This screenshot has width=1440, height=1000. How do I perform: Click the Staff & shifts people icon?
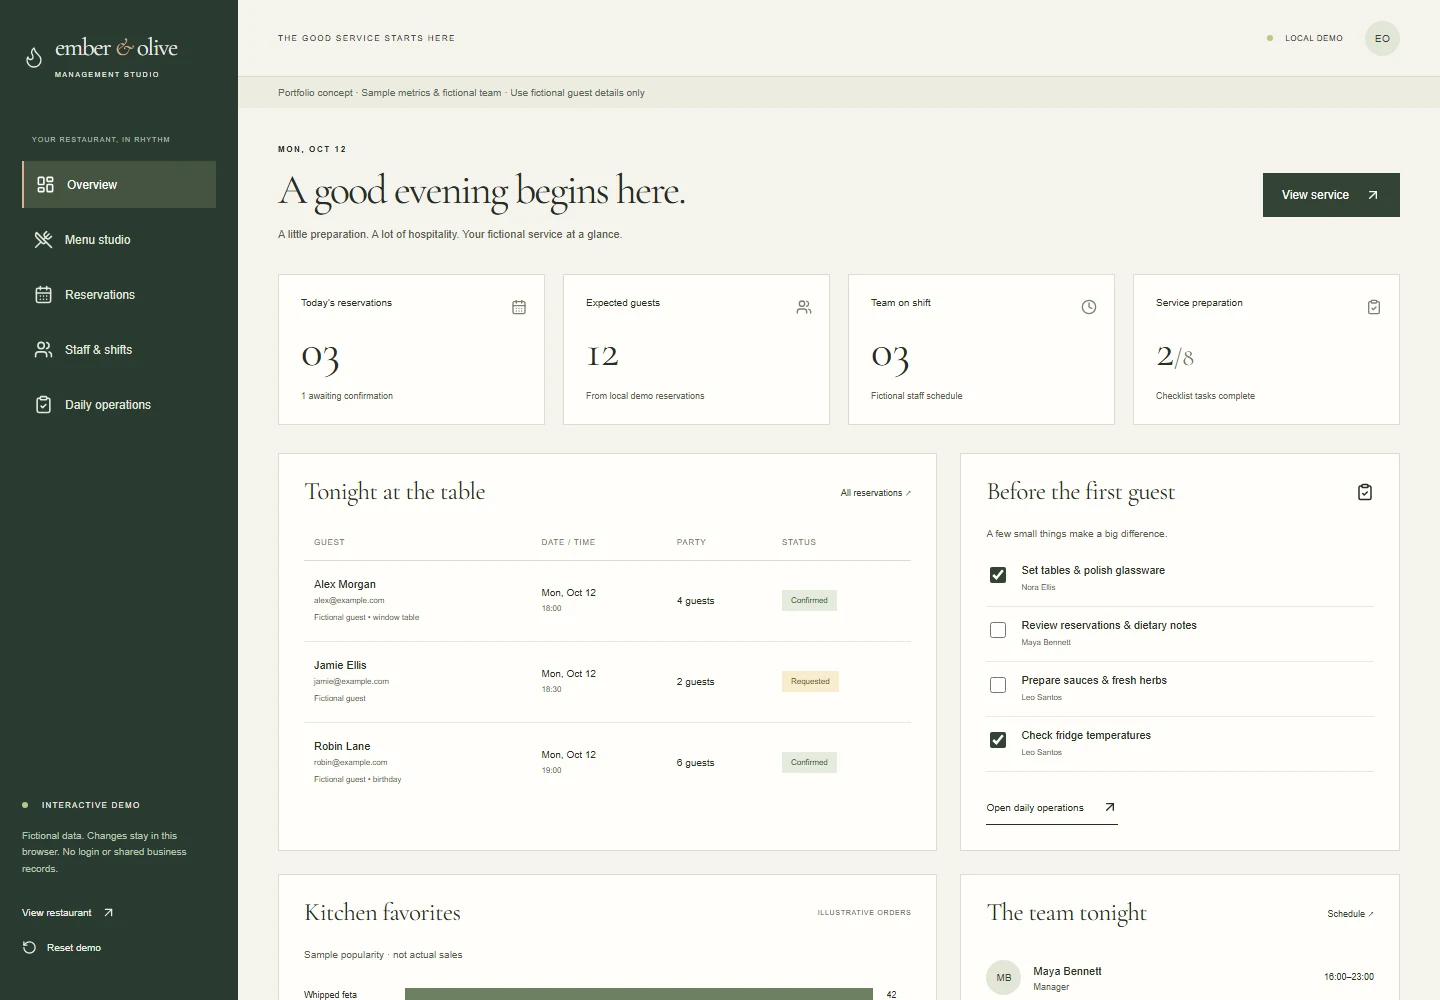click(43, 350)
